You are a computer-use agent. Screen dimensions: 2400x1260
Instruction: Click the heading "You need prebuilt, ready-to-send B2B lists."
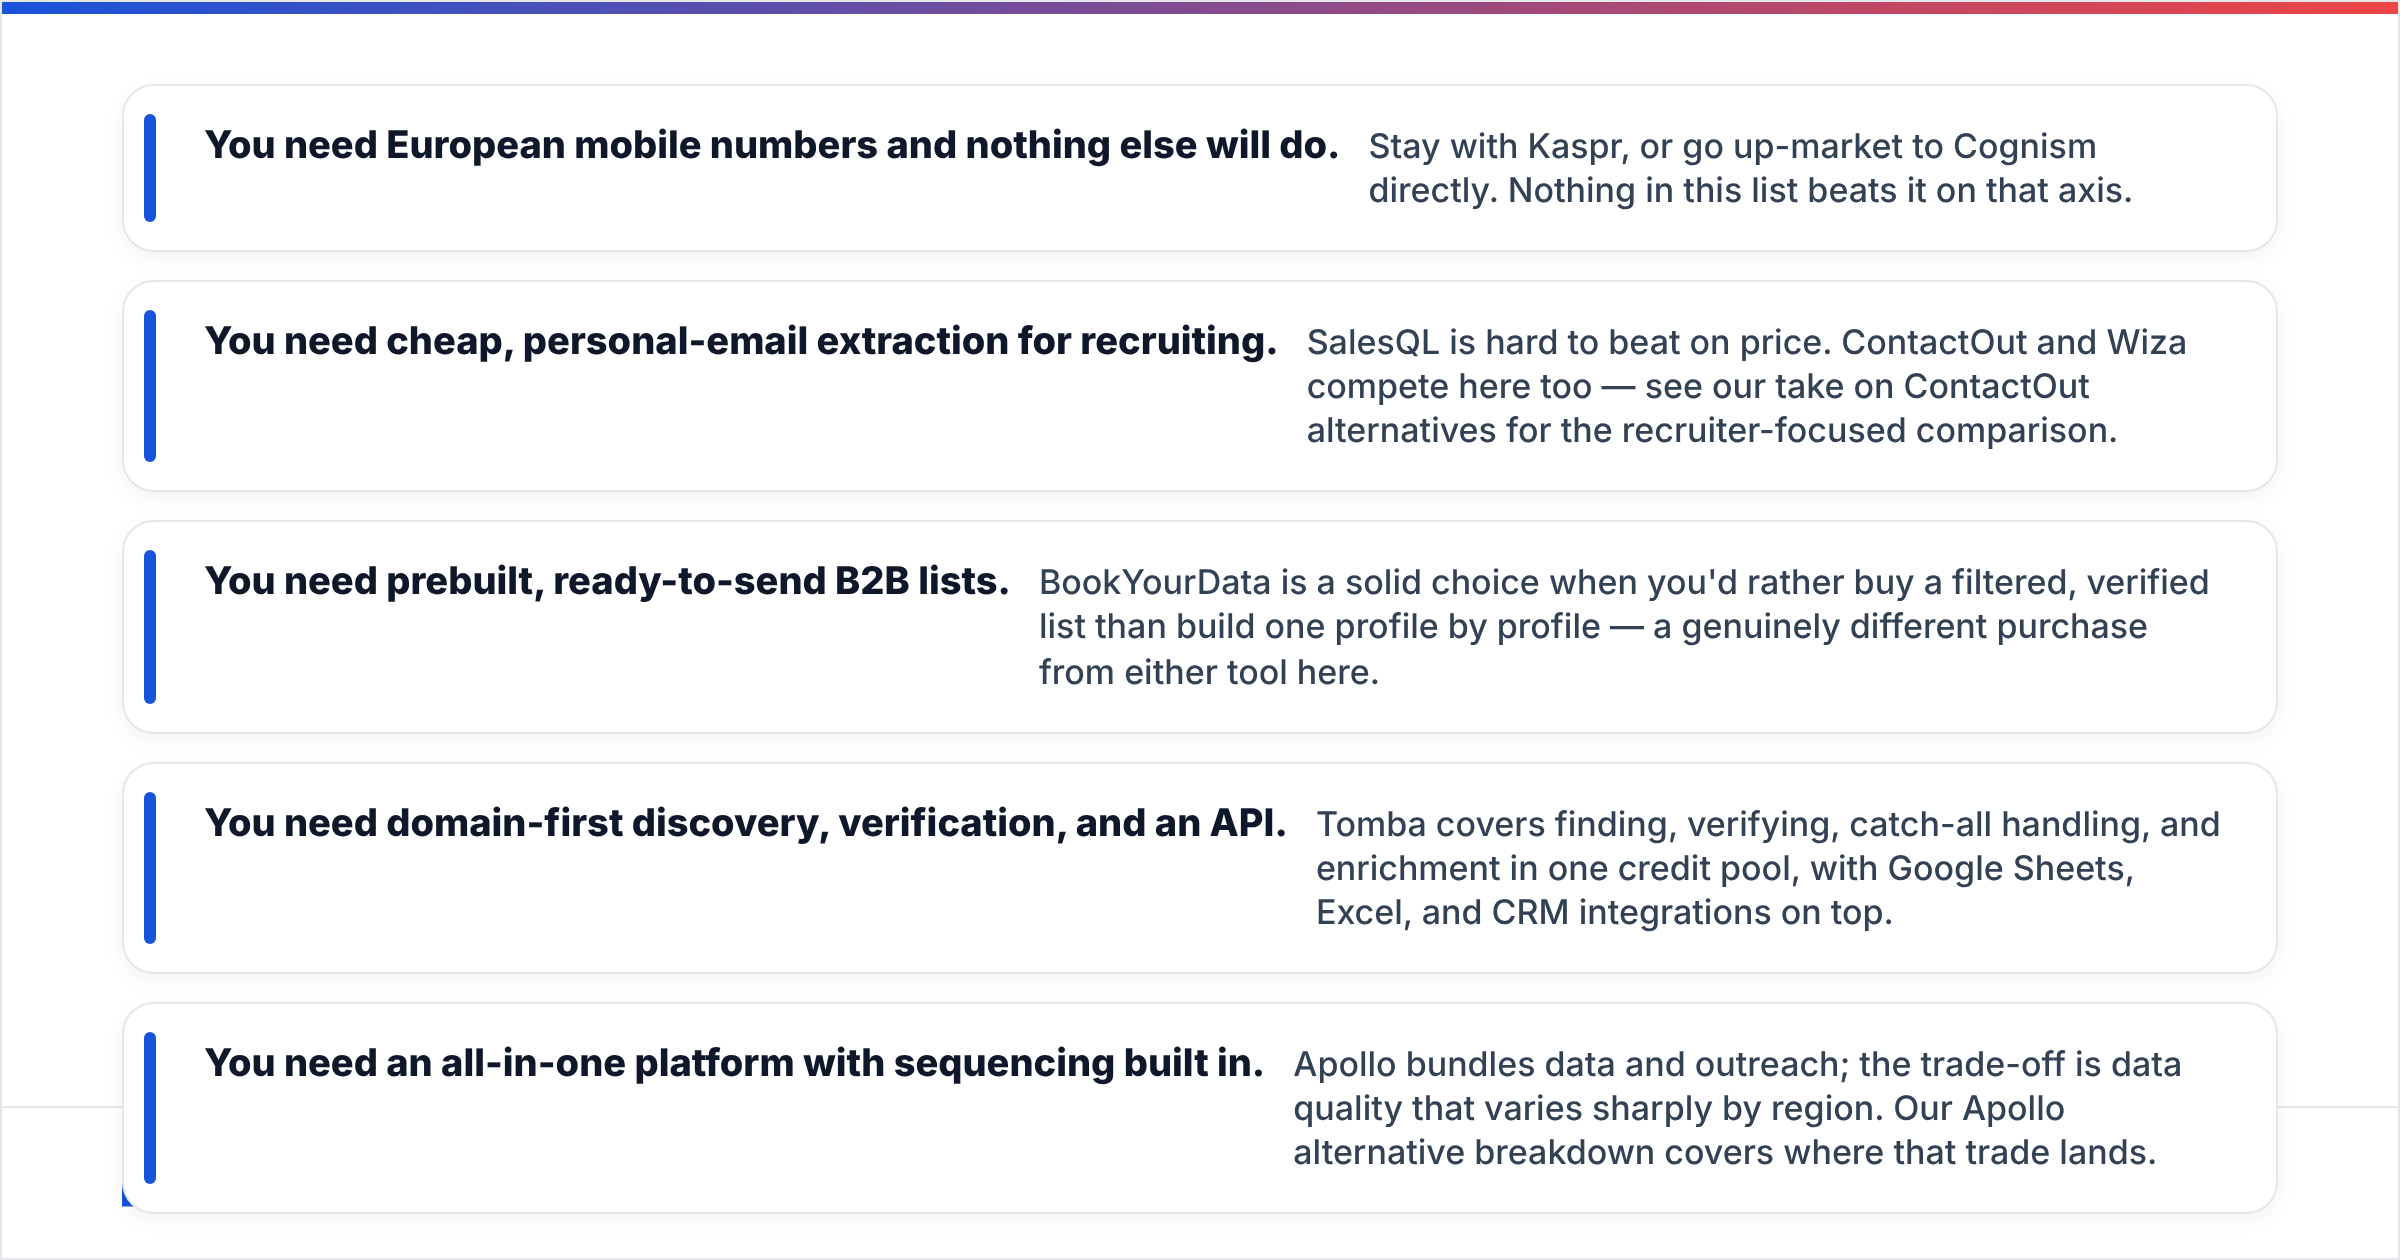(606, 582)
